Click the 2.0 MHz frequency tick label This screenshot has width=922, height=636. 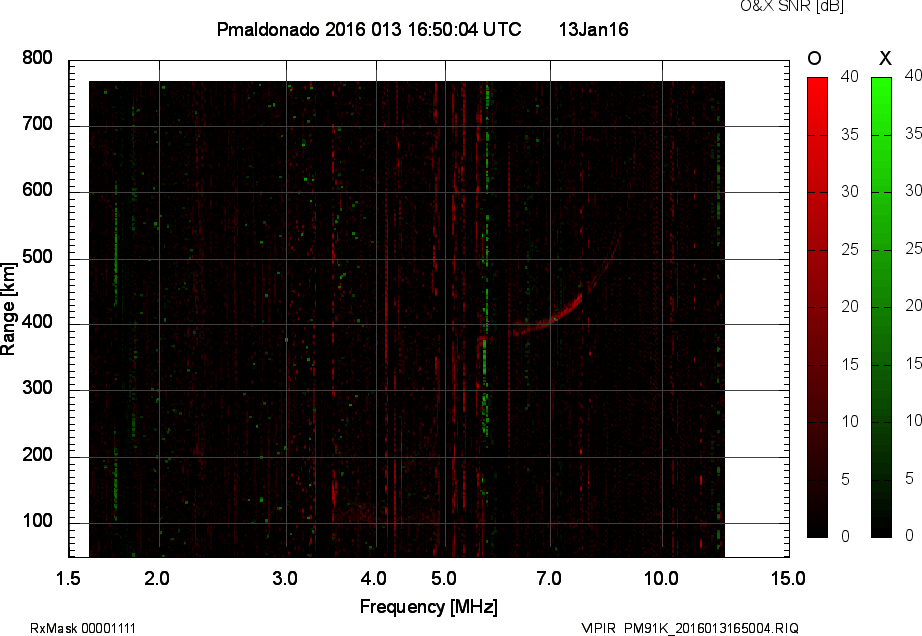157,578
